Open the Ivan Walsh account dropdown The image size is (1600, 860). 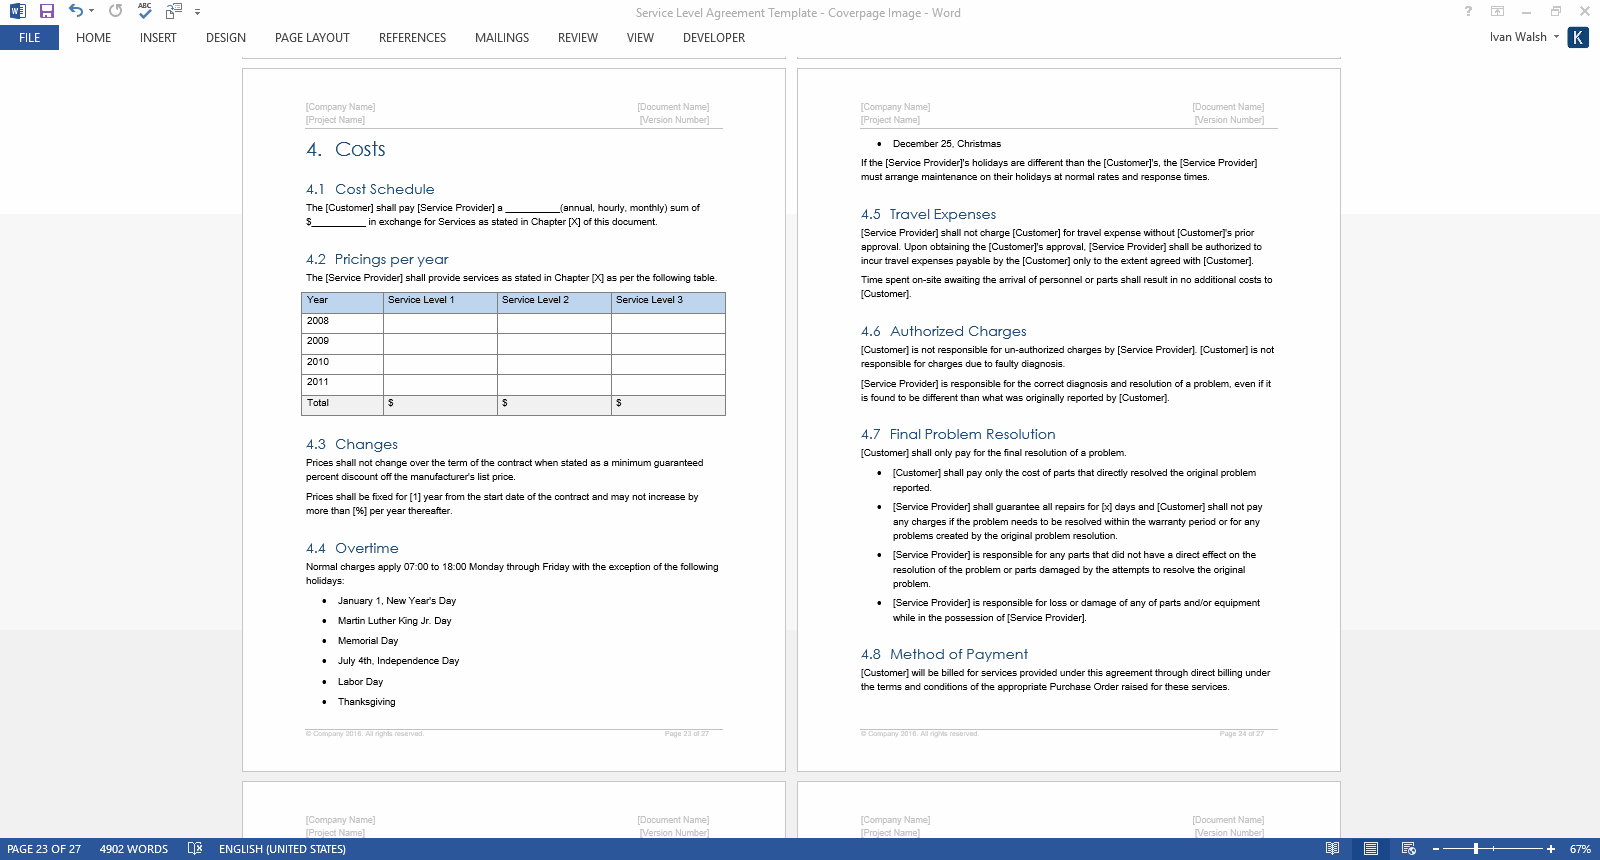1524,37
